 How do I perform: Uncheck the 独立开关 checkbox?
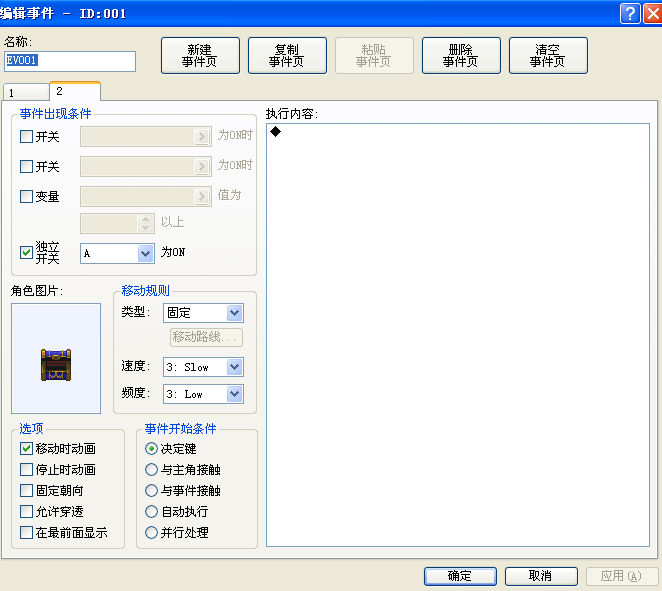[26, 252]
